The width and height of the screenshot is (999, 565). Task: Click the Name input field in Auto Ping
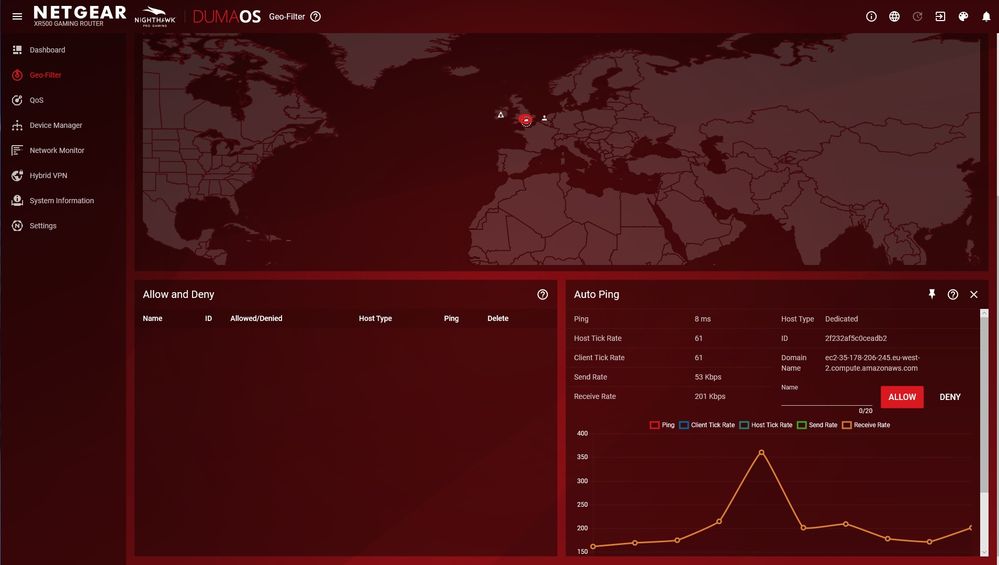coord(826,398)
